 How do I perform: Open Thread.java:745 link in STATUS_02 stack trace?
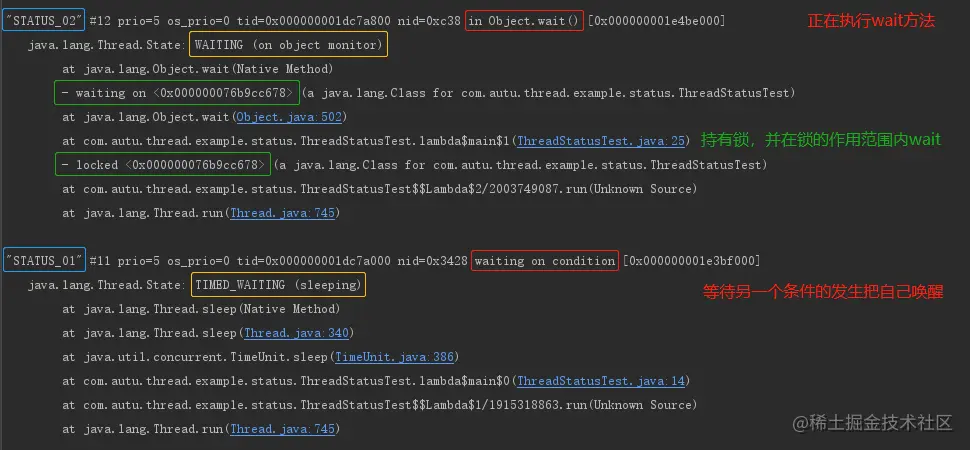(282, 213)
